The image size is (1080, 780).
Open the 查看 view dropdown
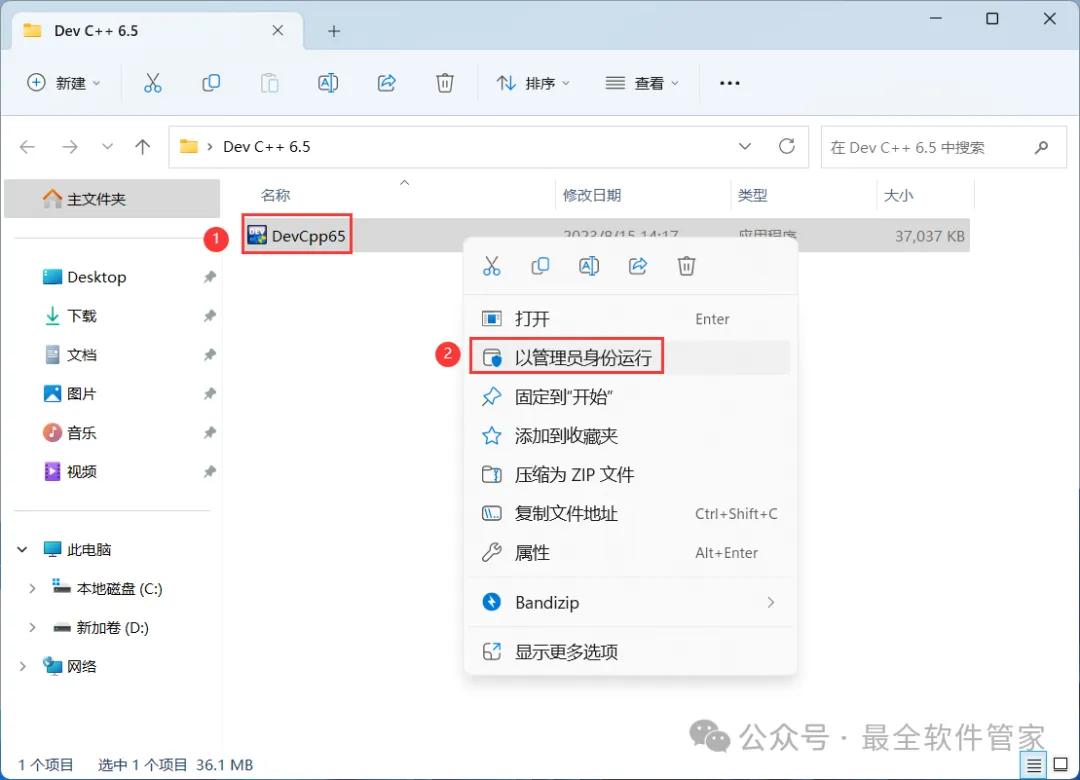coord(642,83)
